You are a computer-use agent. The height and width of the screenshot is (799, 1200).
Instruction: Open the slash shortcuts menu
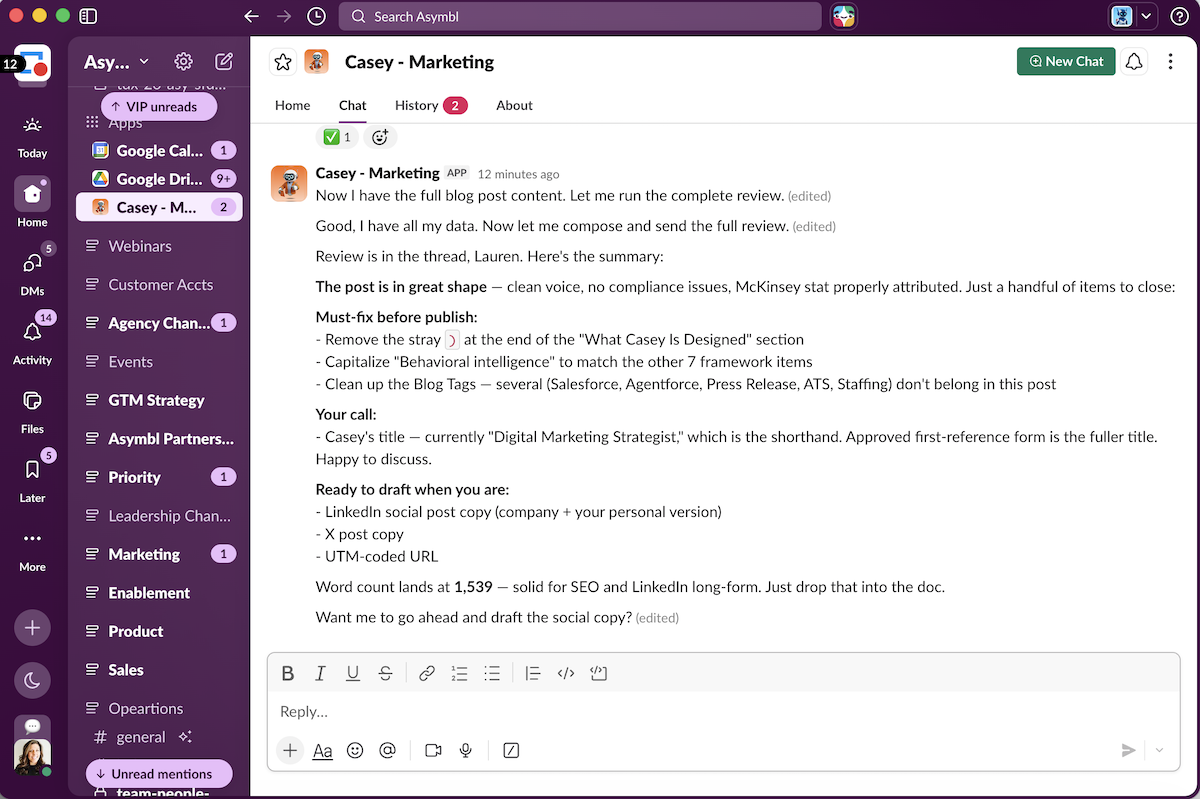(x=511, y=750)
